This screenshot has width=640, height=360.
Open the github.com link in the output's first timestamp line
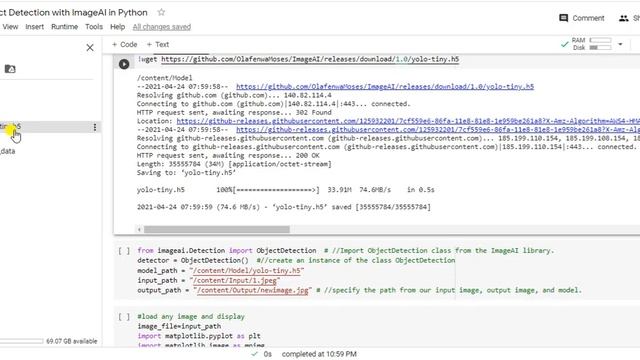click(385, 87)
